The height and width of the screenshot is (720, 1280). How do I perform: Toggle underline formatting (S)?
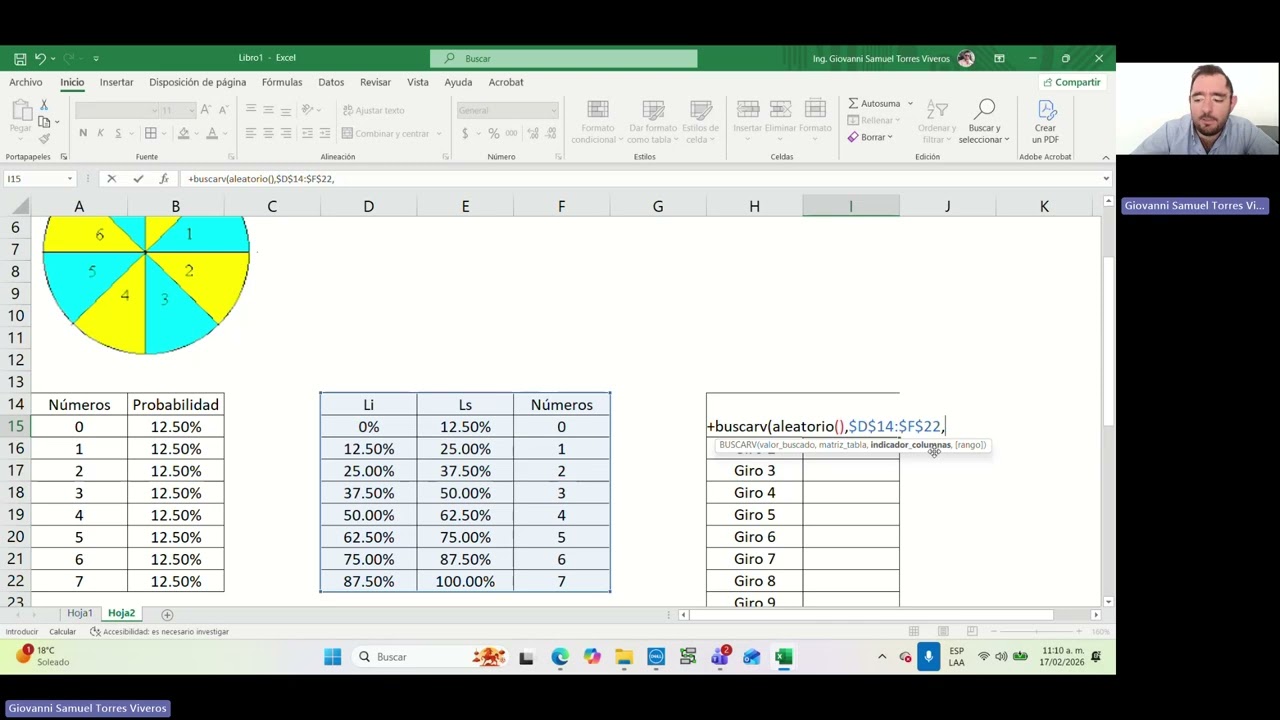(x=118, y=133)
